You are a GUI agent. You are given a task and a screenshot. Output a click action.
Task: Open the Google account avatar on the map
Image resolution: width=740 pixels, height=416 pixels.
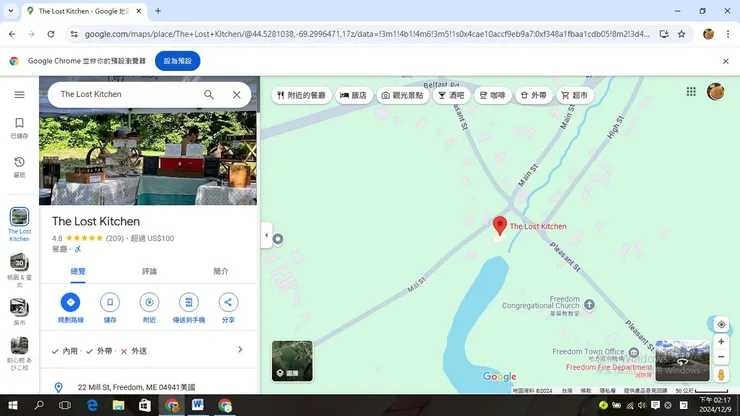(715, 92)
